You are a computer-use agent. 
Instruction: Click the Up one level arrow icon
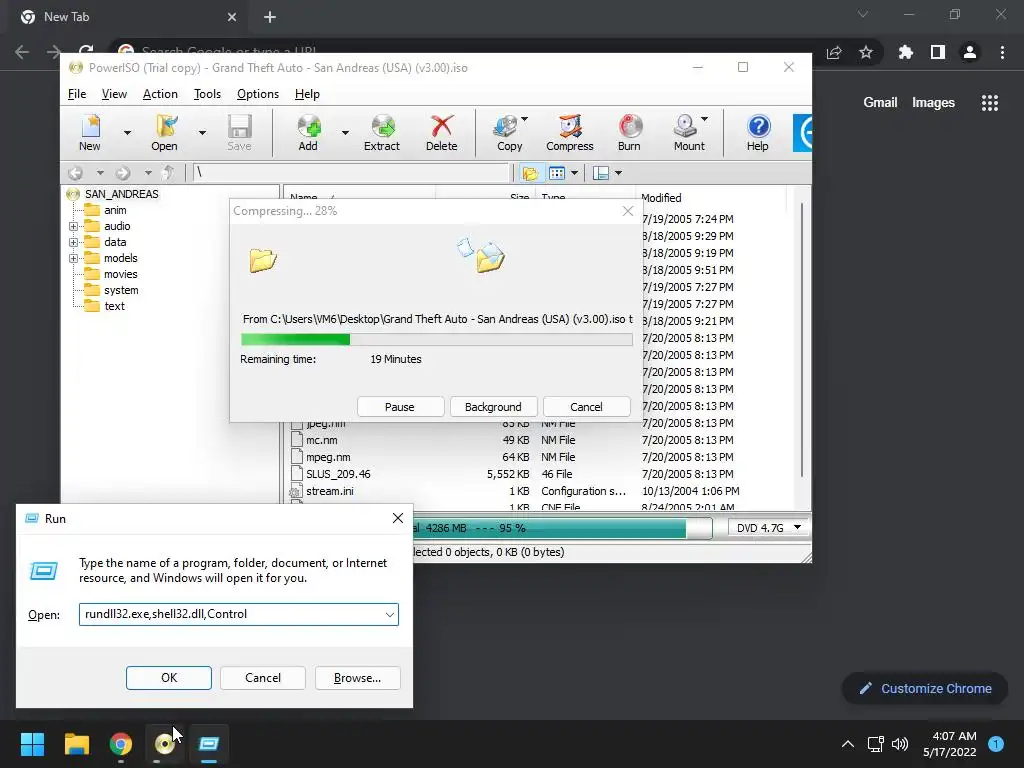coord(168,173)
